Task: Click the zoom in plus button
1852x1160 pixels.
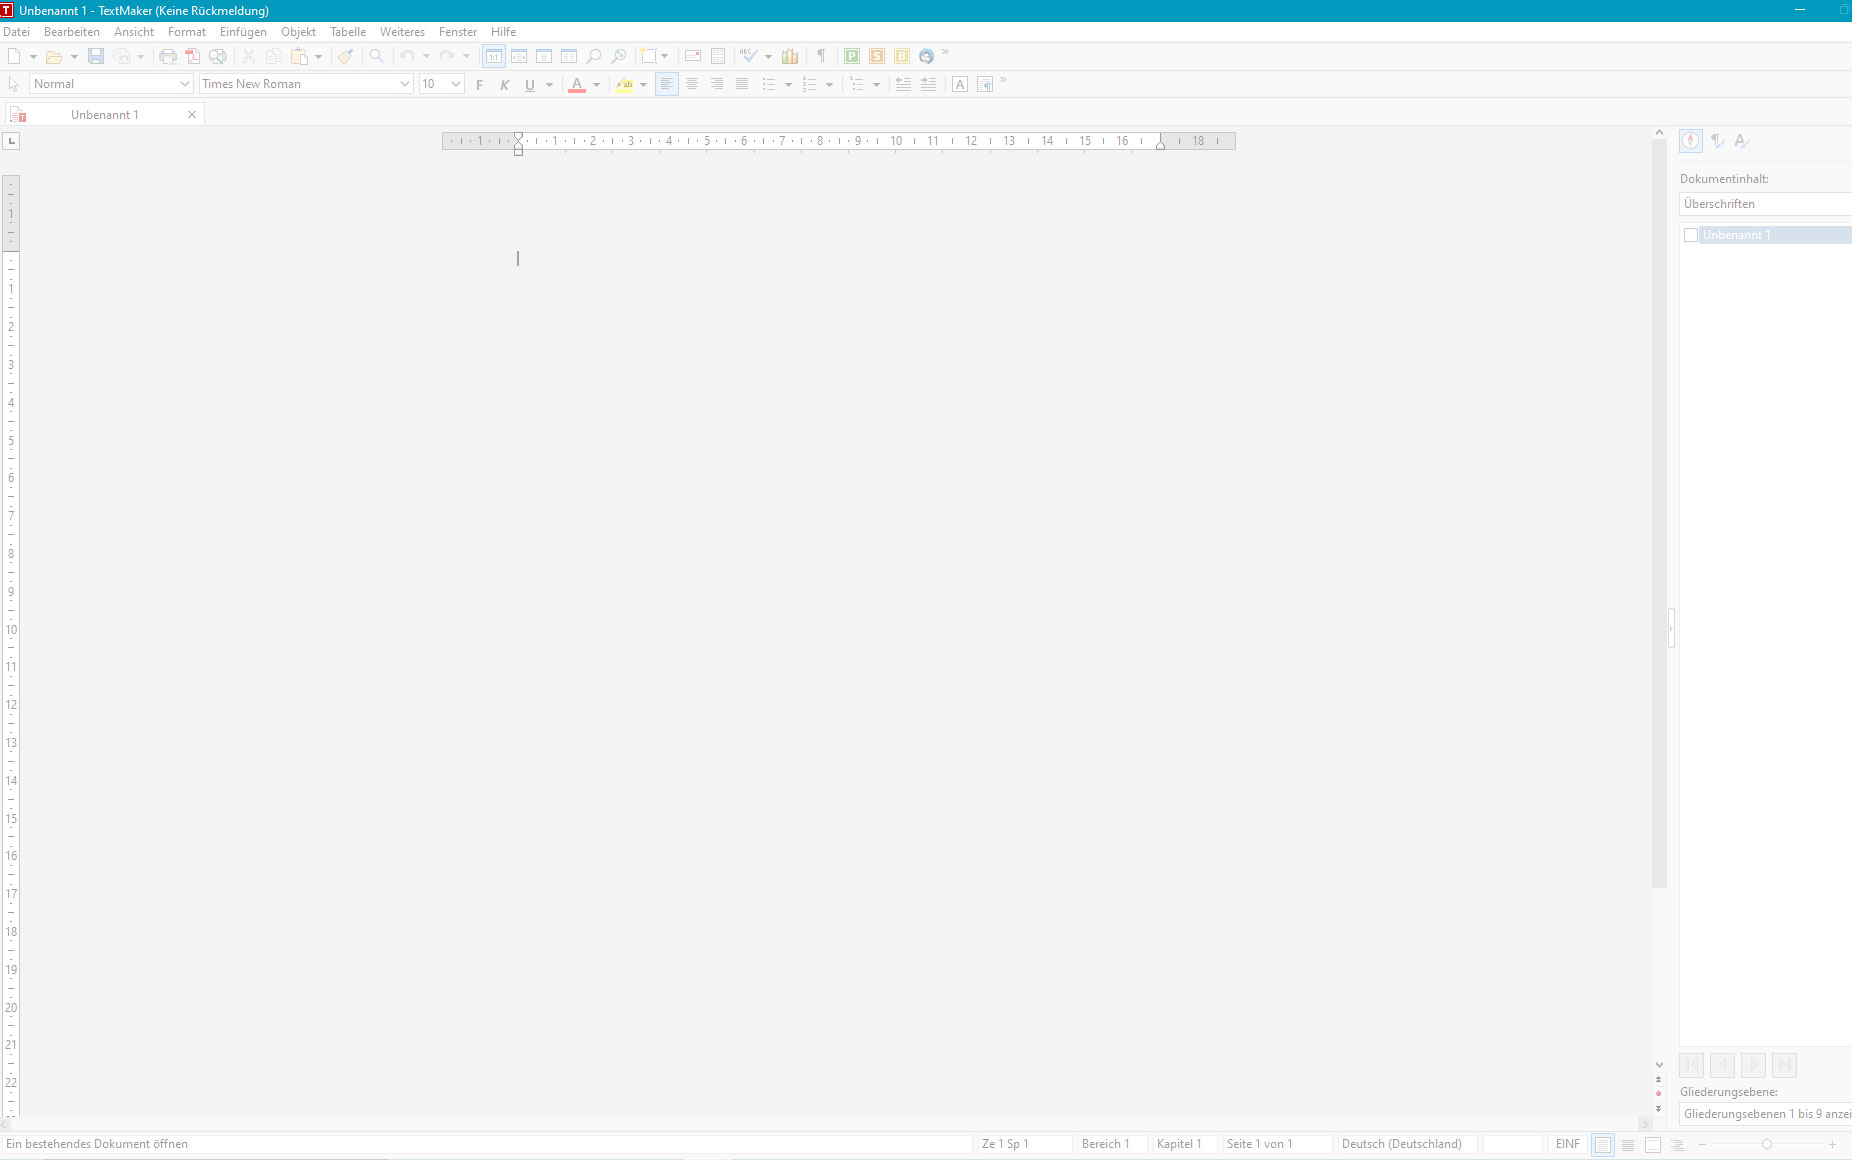Action: pyautogui.click(x=1832, y=1145)
